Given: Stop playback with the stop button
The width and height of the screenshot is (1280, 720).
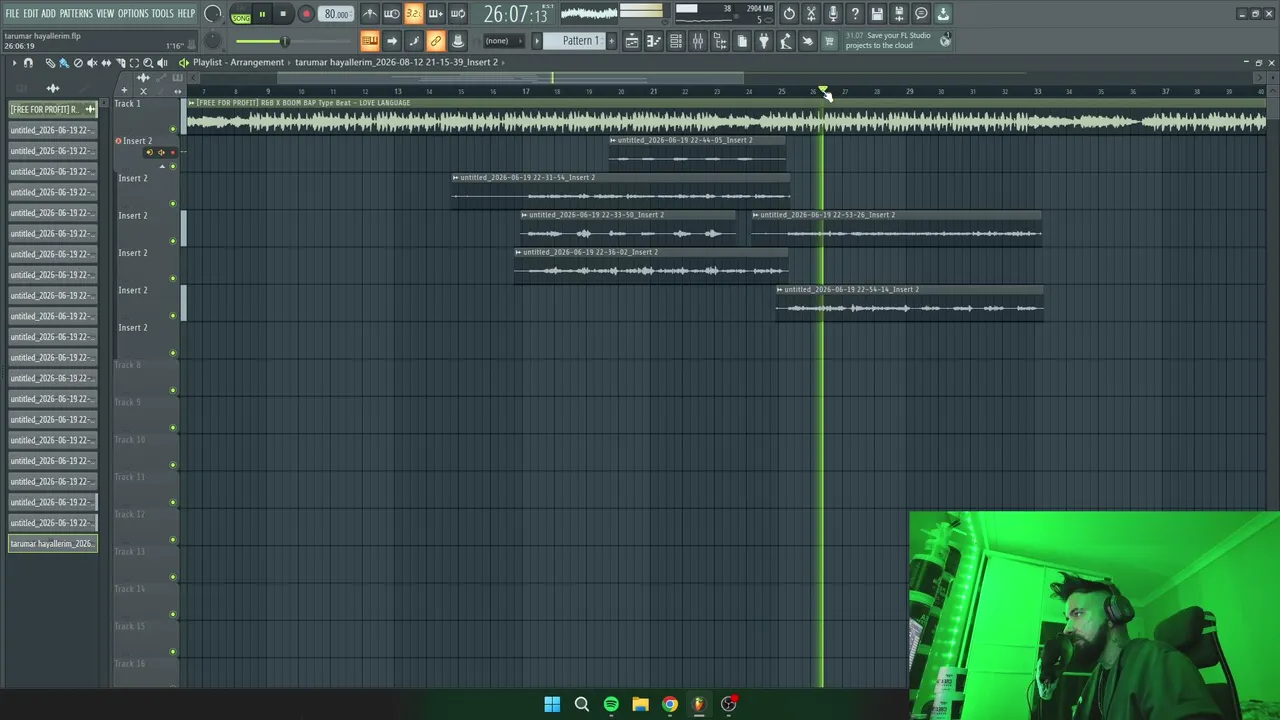Looking at the screenshot, I should 283,14.
